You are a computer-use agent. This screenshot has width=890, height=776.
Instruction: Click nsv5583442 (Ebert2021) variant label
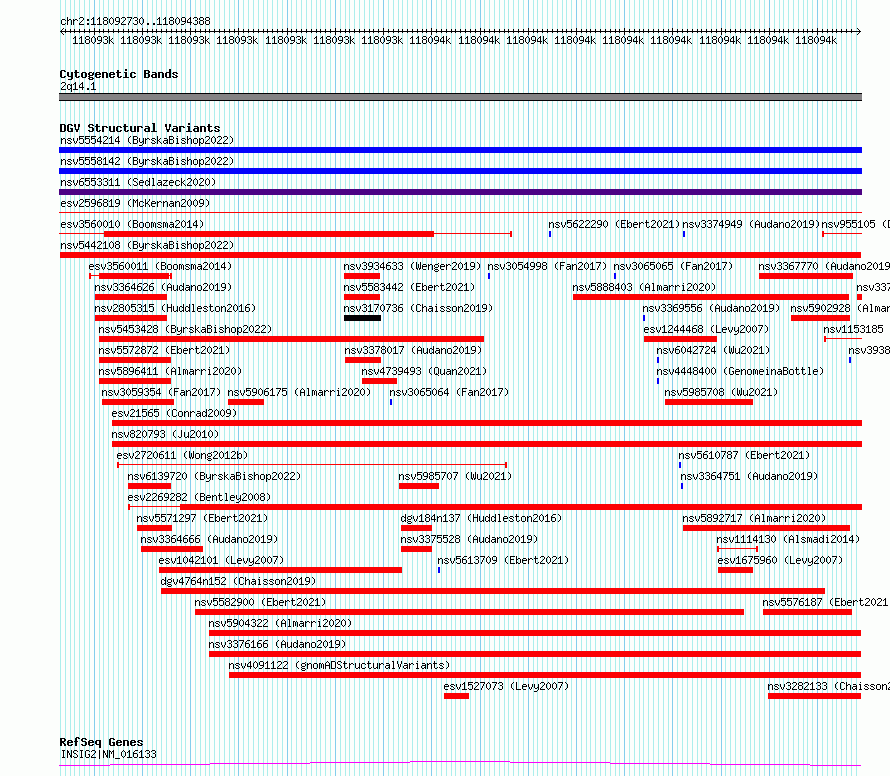click(x=409, y=287)
